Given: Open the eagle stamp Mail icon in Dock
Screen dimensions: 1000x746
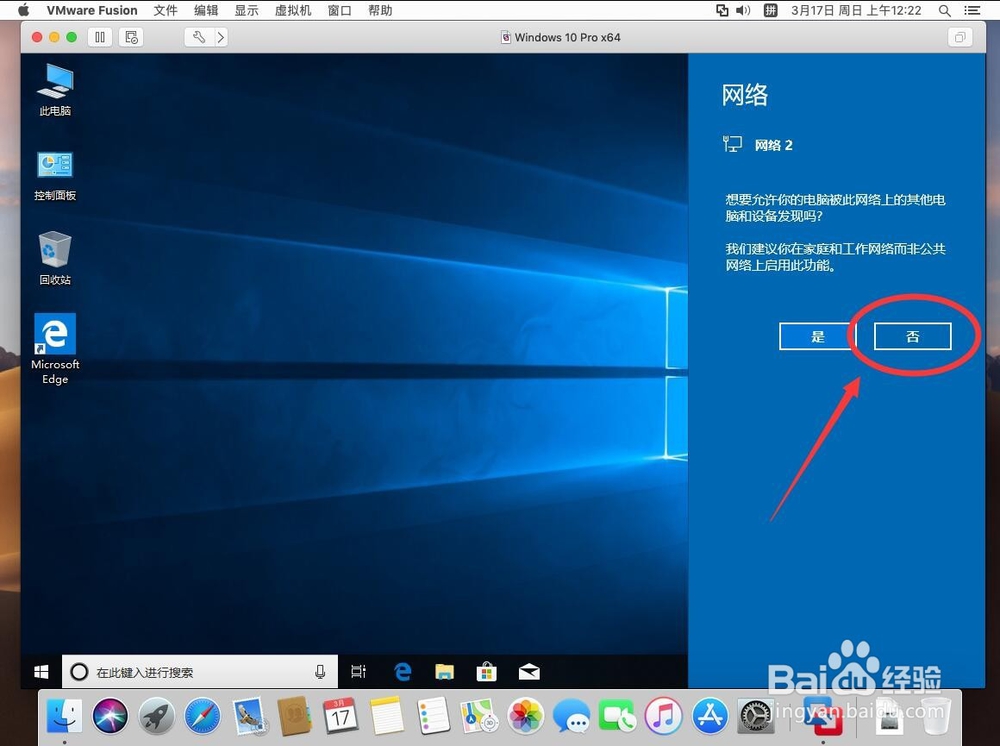Looking at the screenshot, I should tap(249, 715).
